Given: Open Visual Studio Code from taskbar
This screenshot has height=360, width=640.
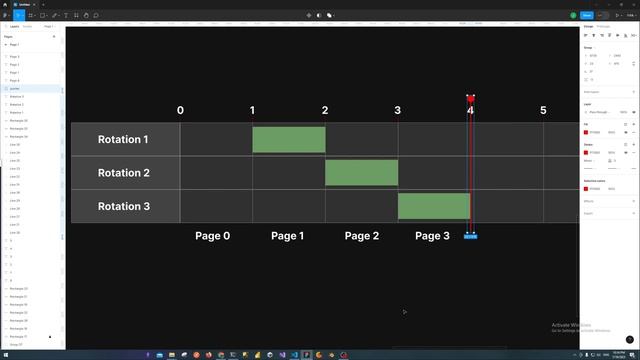Looking at the screenshot, I should point(294,355).
